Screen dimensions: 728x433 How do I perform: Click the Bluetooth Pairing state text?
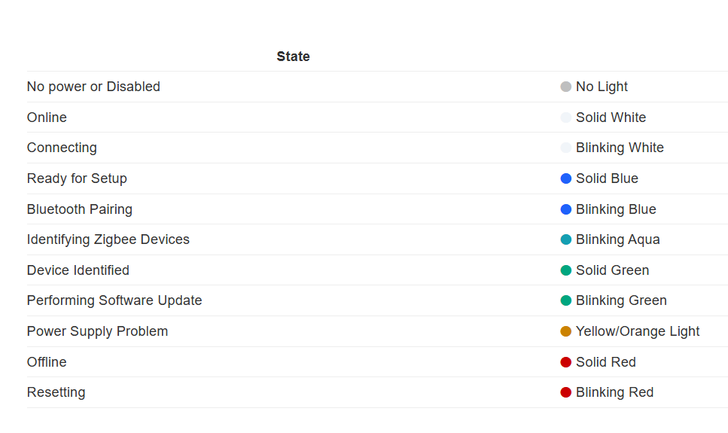coord(79,210)
